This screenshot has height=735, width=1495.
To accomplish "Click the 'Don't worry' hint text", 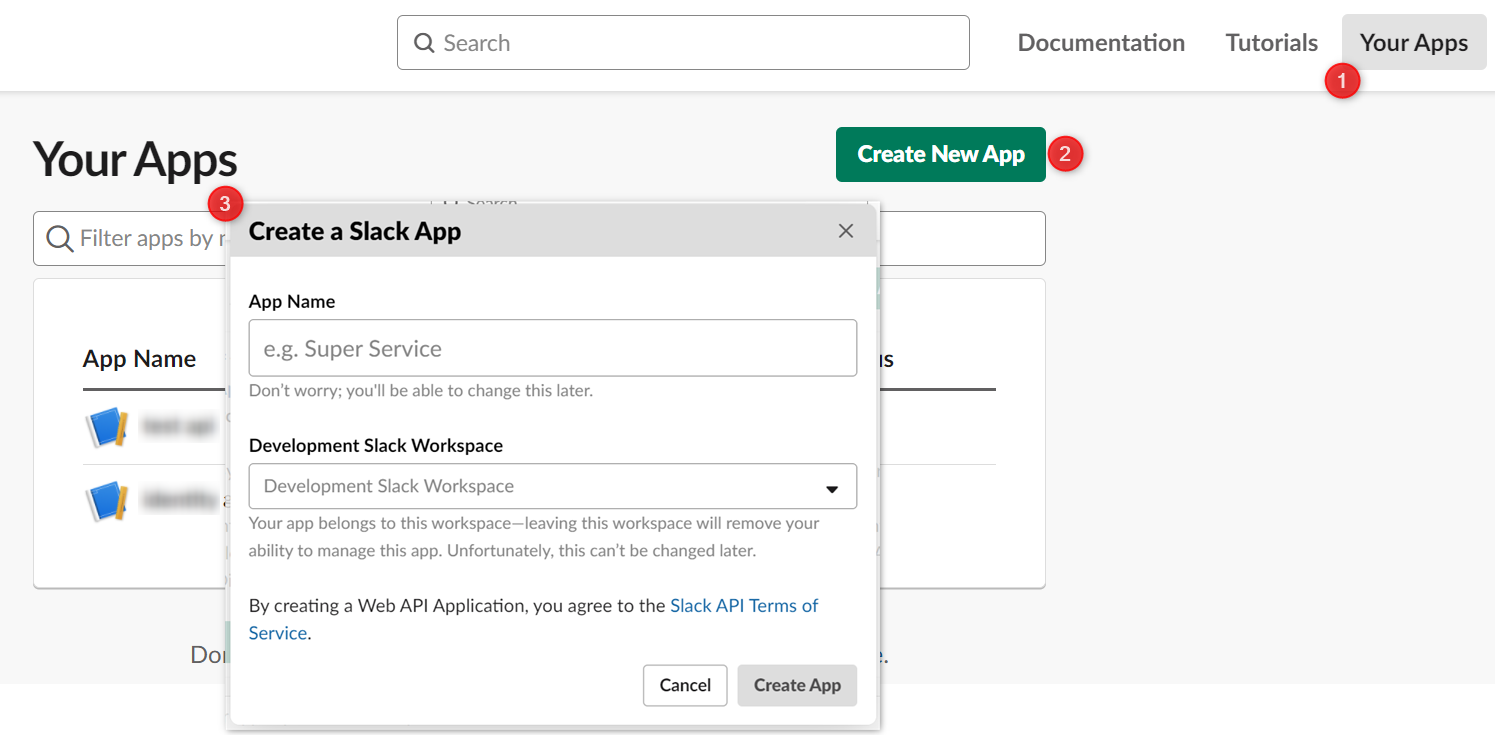I will [x=421, y=390].
